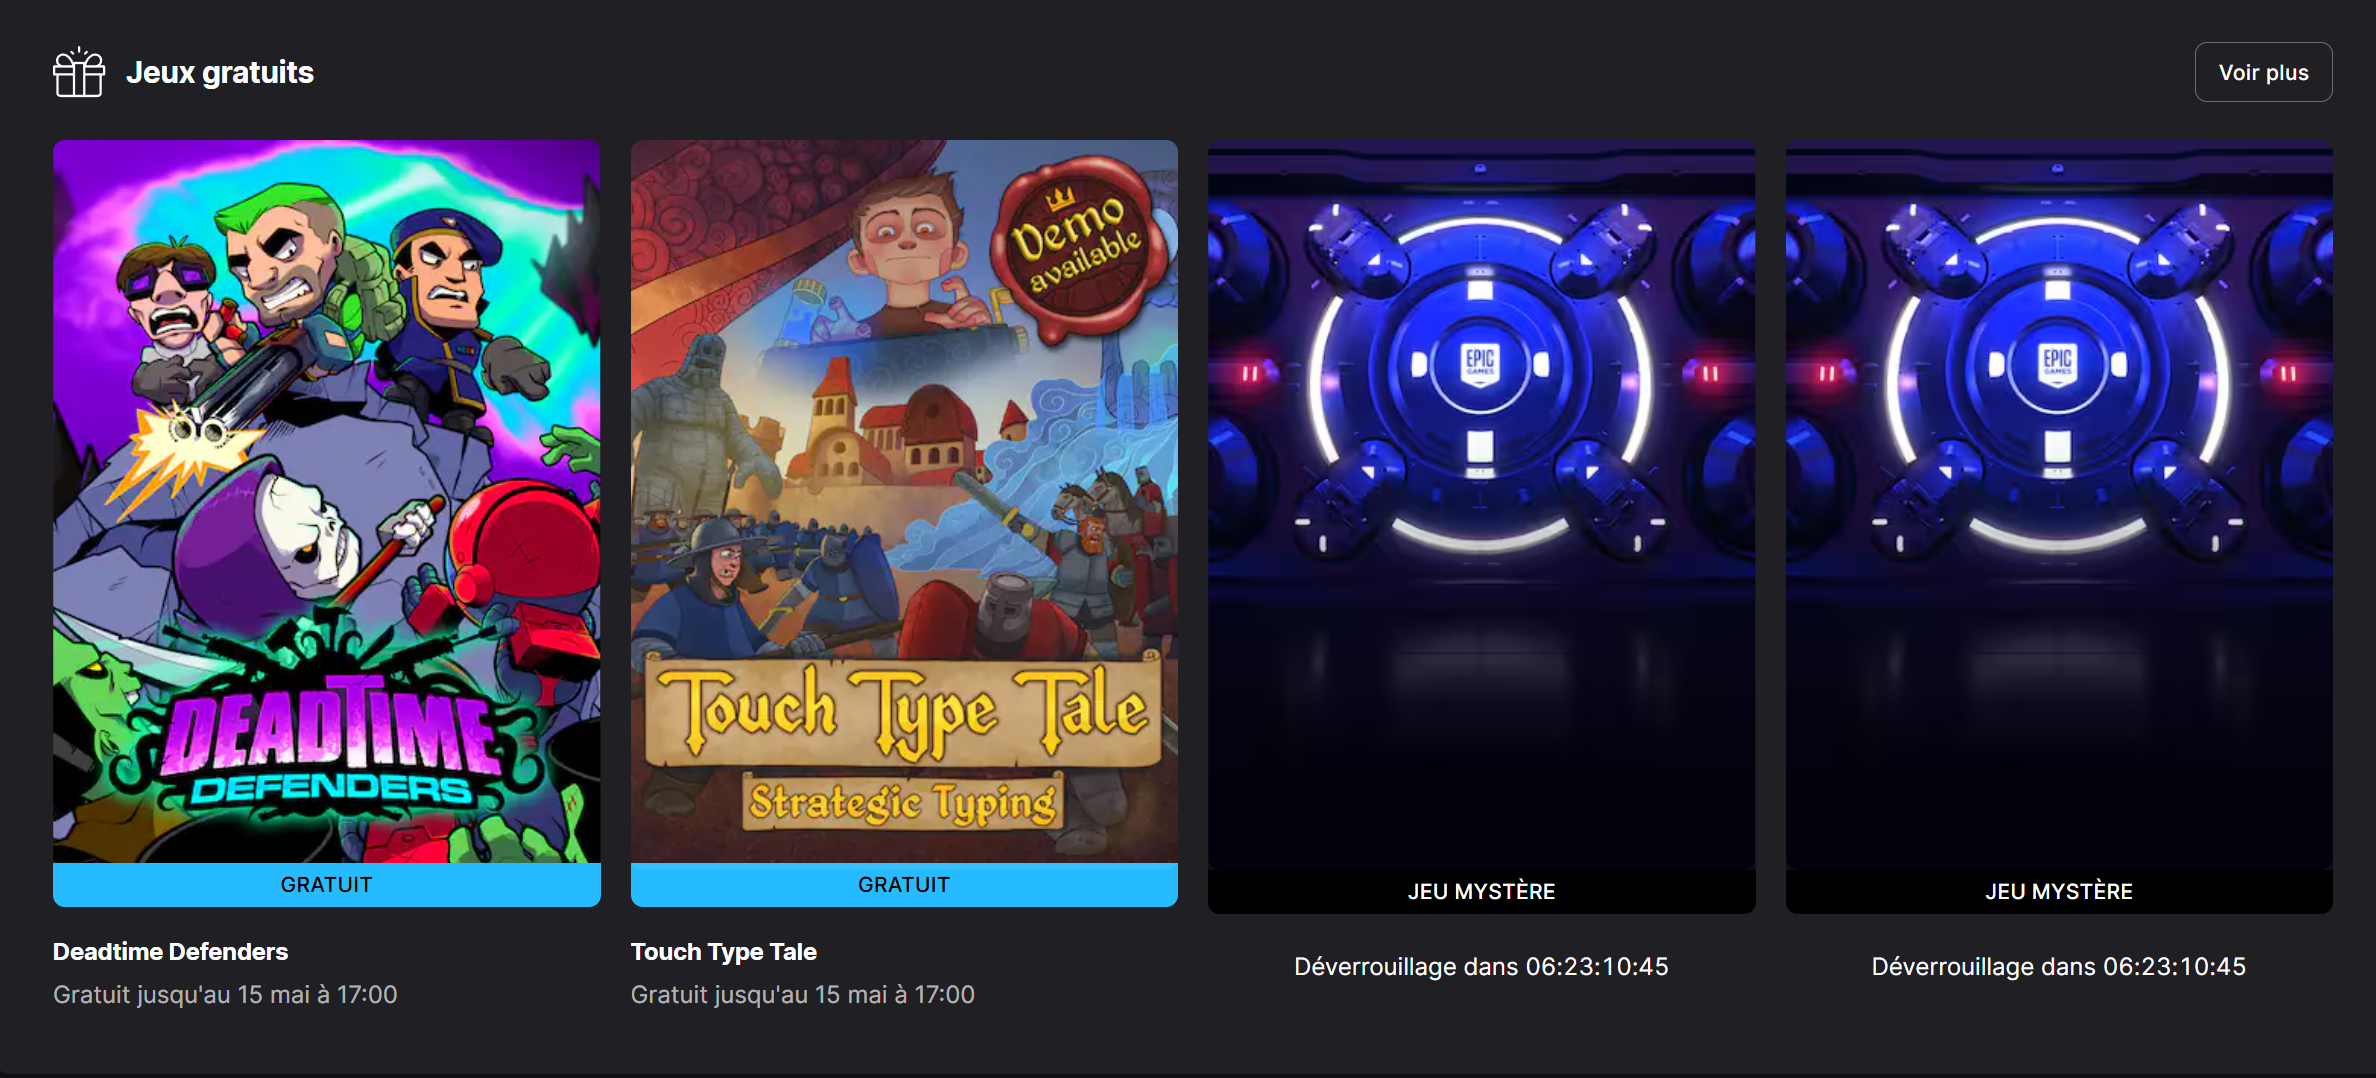This screenshot has height=1078, width=2376.
Task: Click Epic Games logo on second mystery vault
Action: (2057, 364)
